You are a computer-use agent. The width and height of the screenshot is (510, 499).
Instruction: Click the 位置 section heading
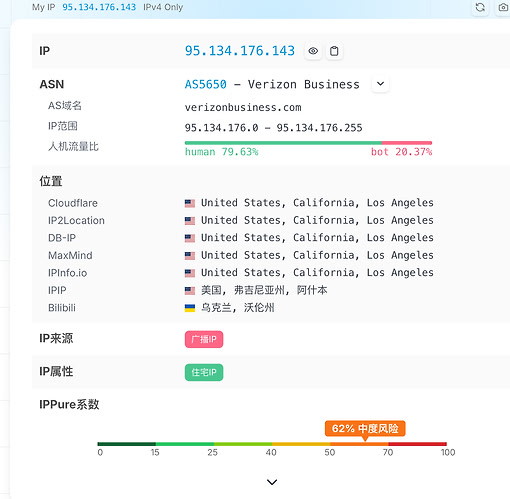pos(51,181)
